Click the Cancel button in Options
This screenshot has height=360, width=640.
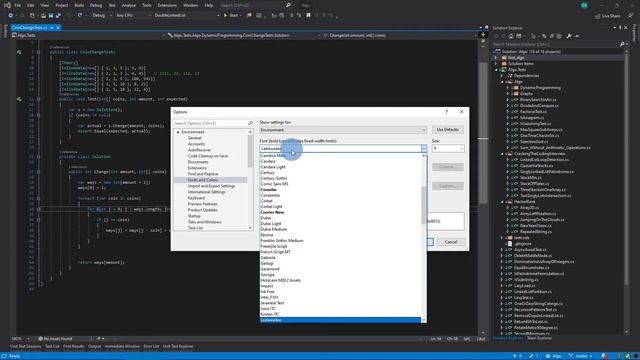451,242
